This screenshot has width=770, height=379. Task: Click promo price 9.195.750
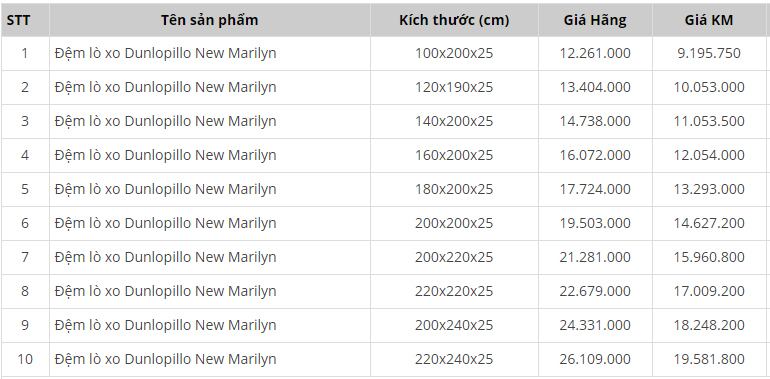[709, 53]
